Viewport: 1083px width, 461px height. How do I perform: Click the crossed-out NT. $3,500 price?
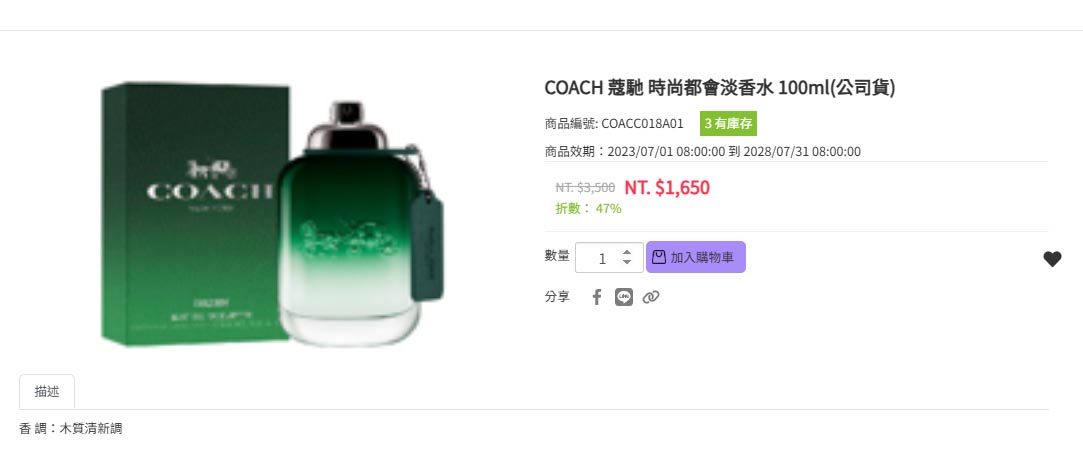(585, 187)
